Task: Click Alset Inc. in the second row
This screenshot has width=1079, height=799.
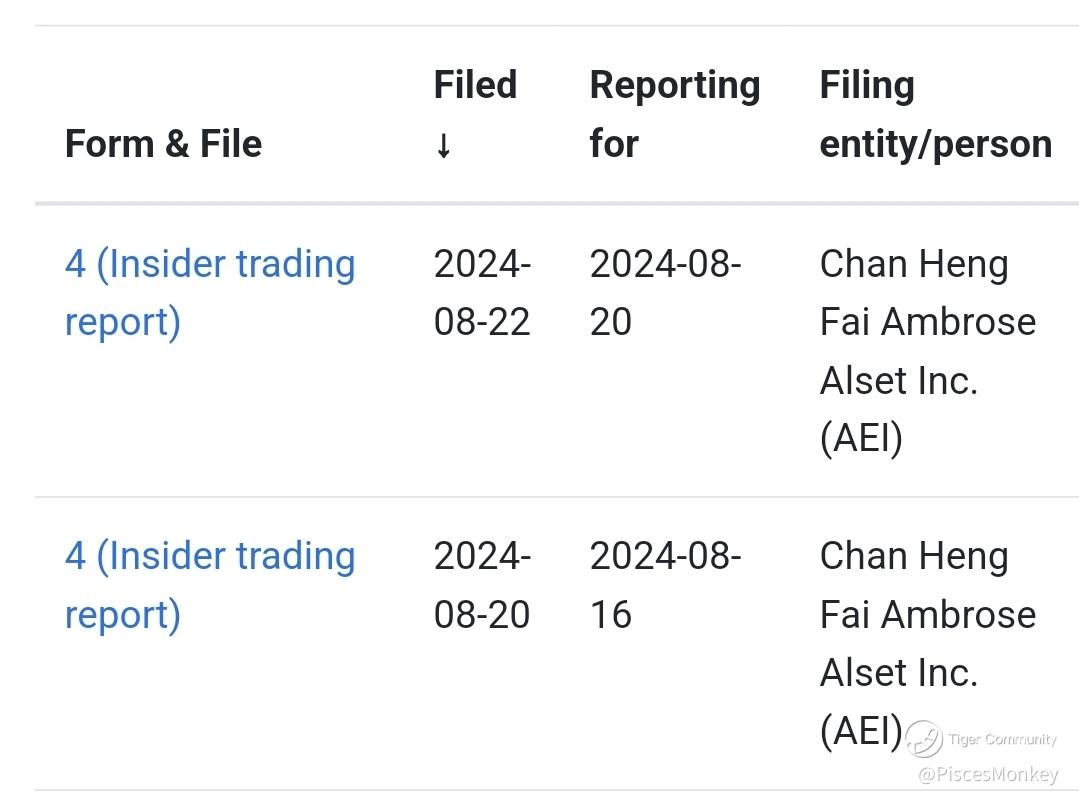Action: click(x=899, y=672)
